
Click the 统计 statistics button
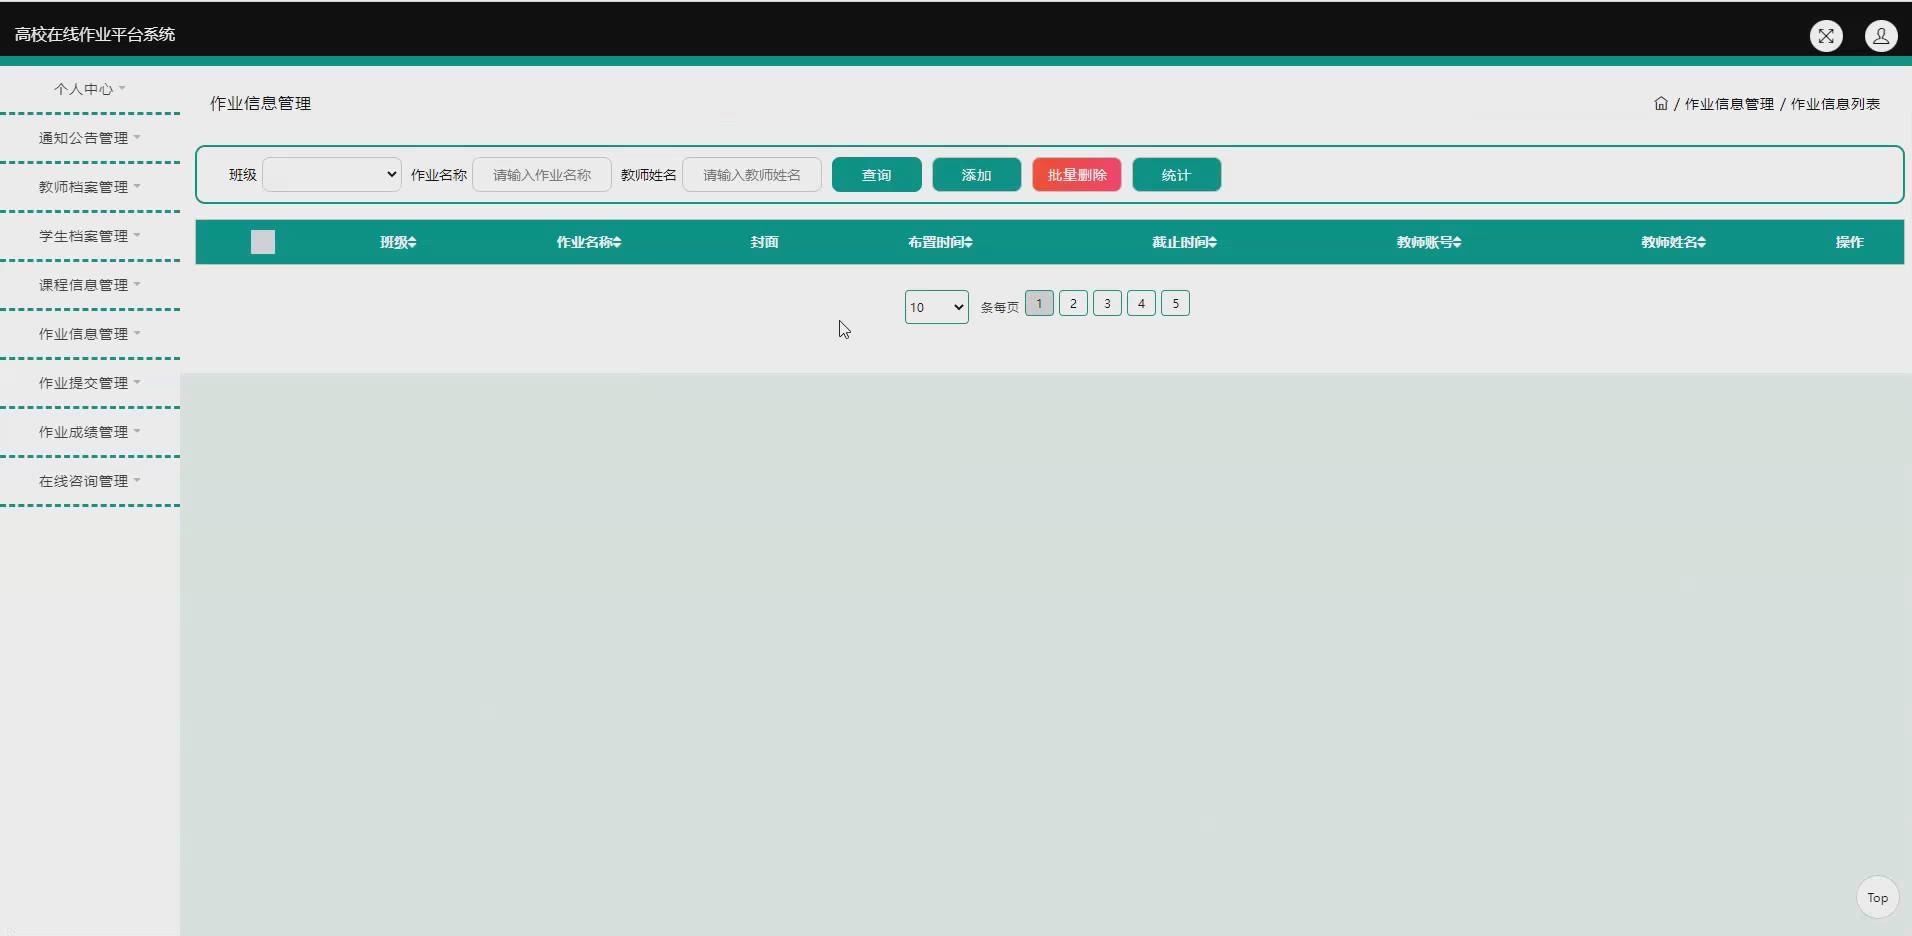(1177, 175)
